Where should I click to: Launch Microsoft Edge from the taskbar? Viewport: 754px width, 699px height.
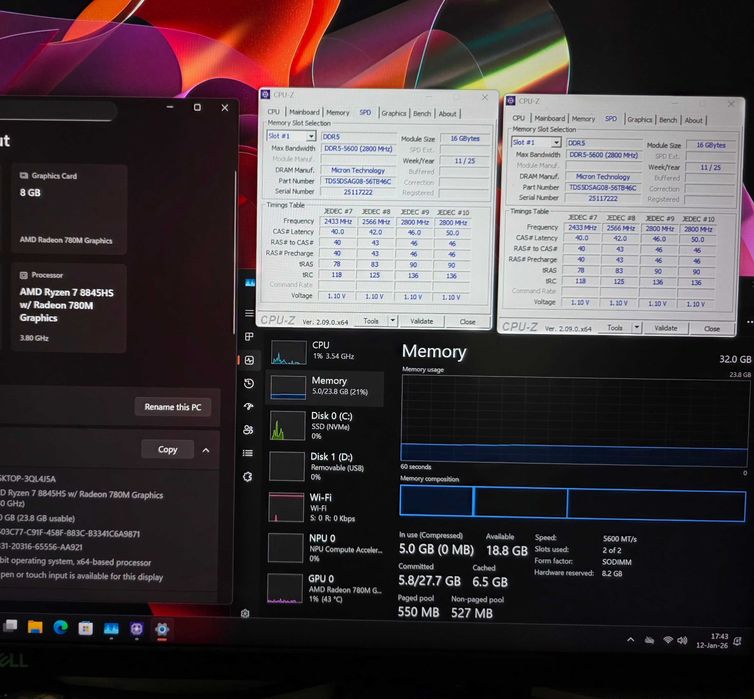[61, 627]
